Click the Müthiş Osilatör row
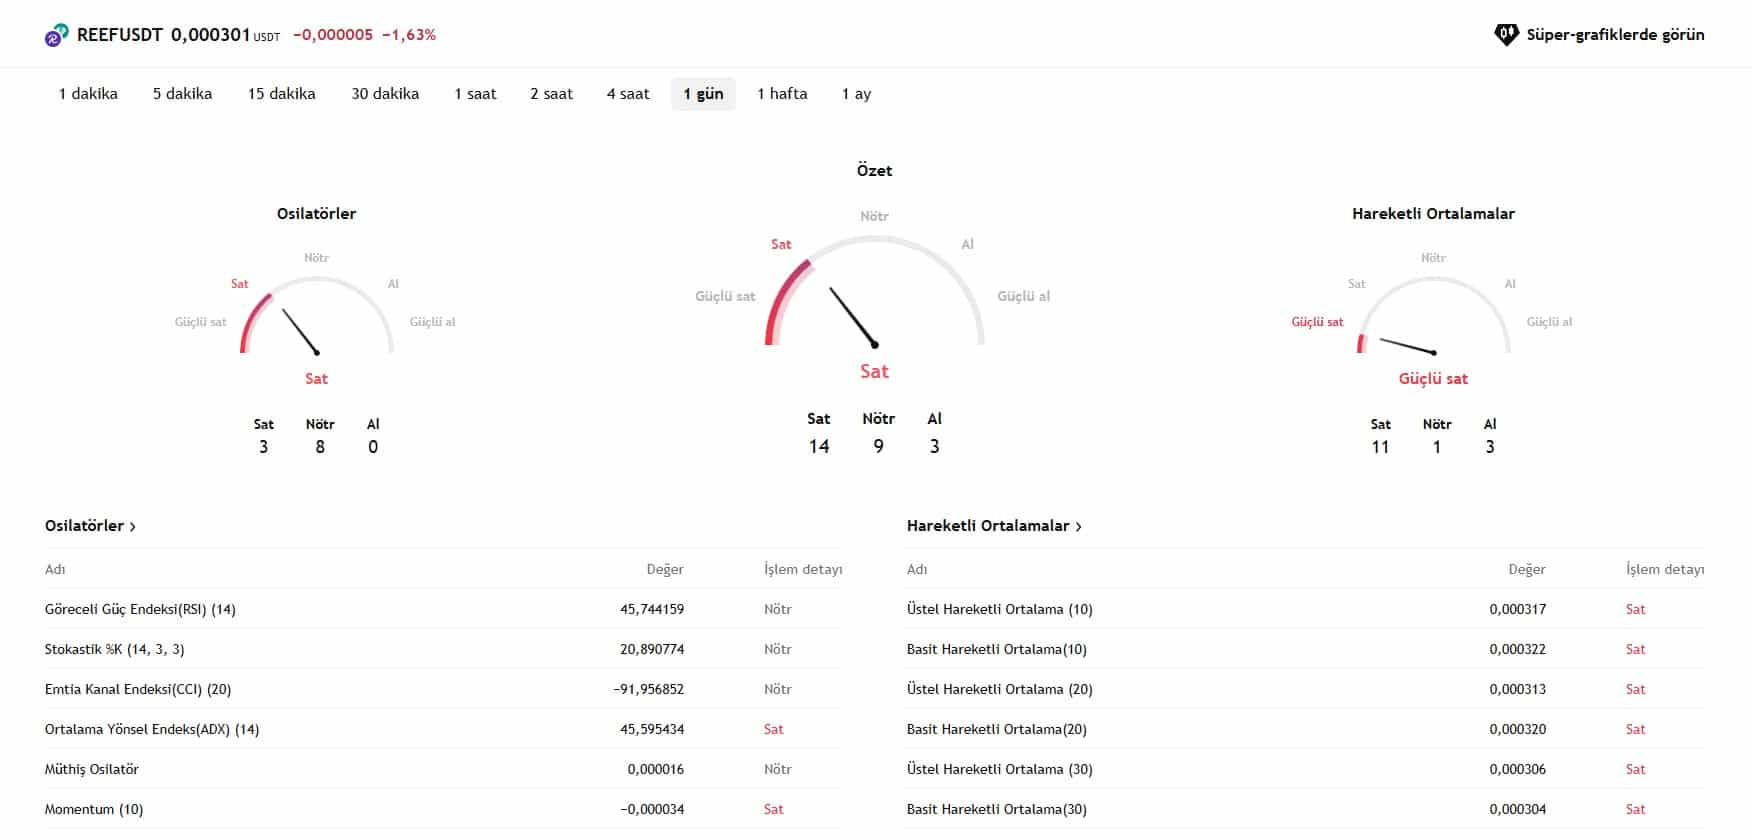The image size is (1752, 839). (x=444, y=769)
